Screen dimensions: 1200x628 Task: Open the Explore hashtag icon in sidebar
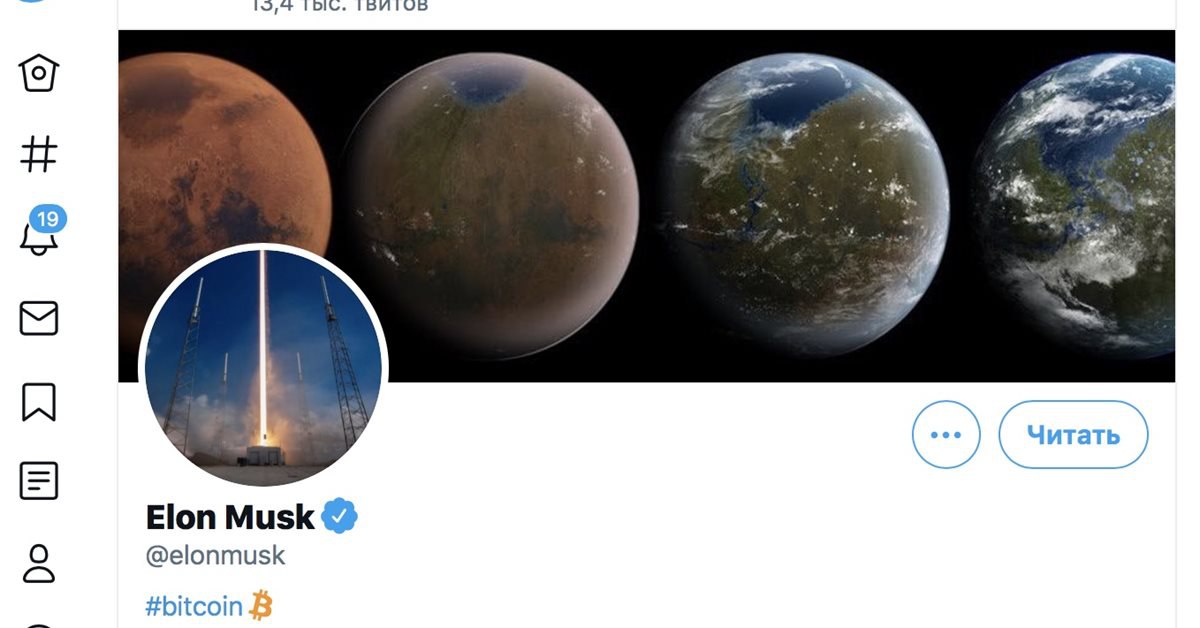coord(39,154)
